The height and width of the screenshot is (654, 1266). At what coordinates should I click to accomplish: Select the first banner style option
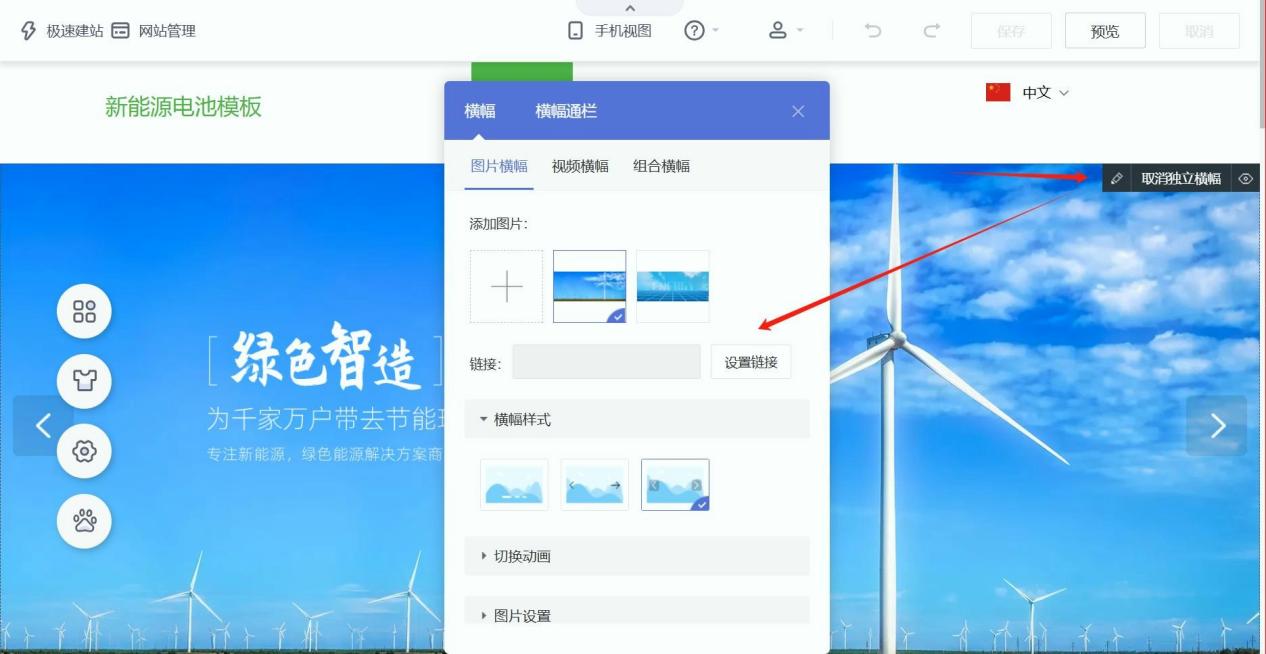pos(514,485)
